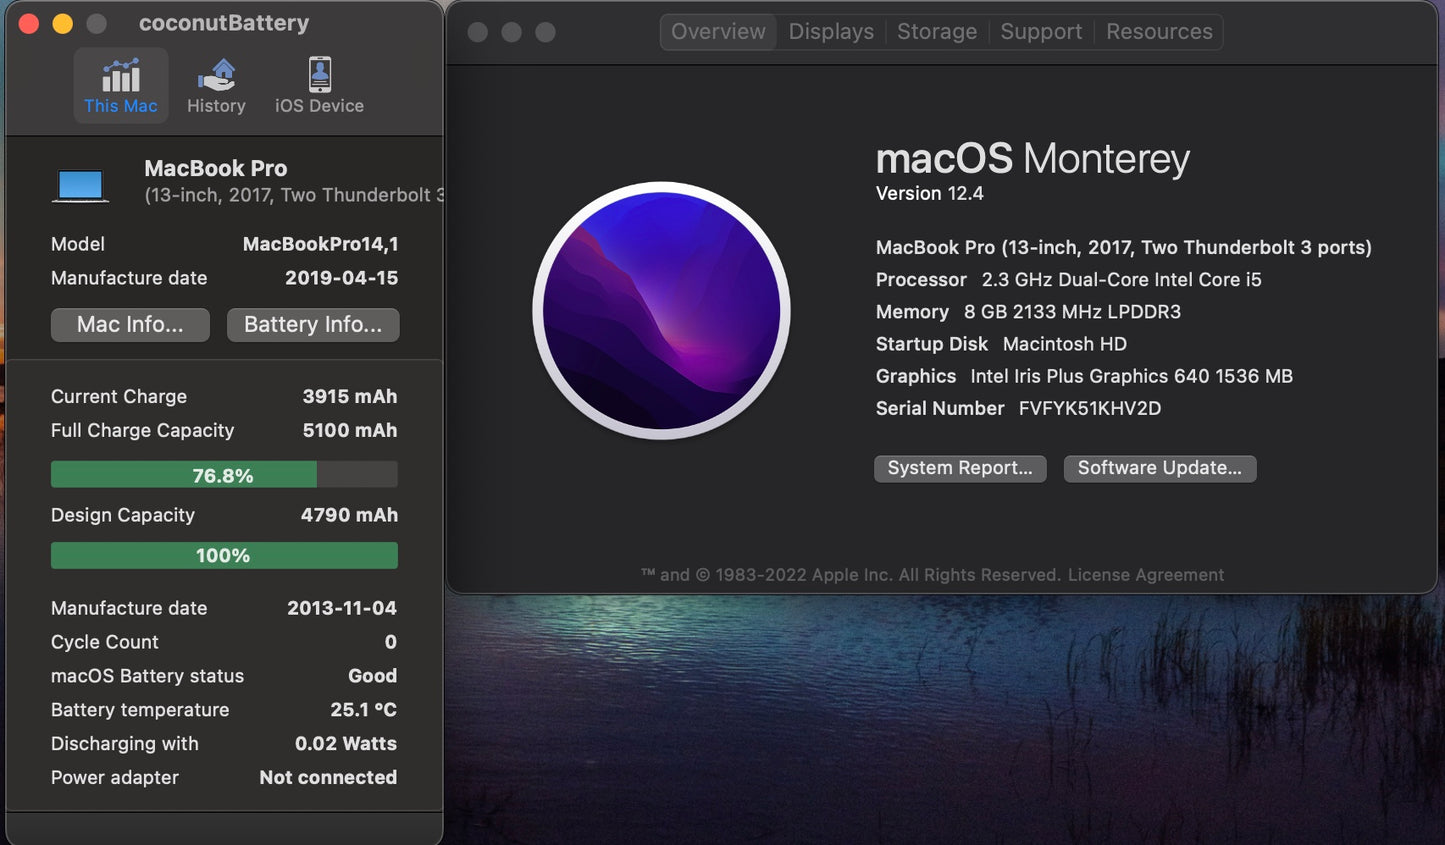Open the Resources tab

(x=1158, y=31)
